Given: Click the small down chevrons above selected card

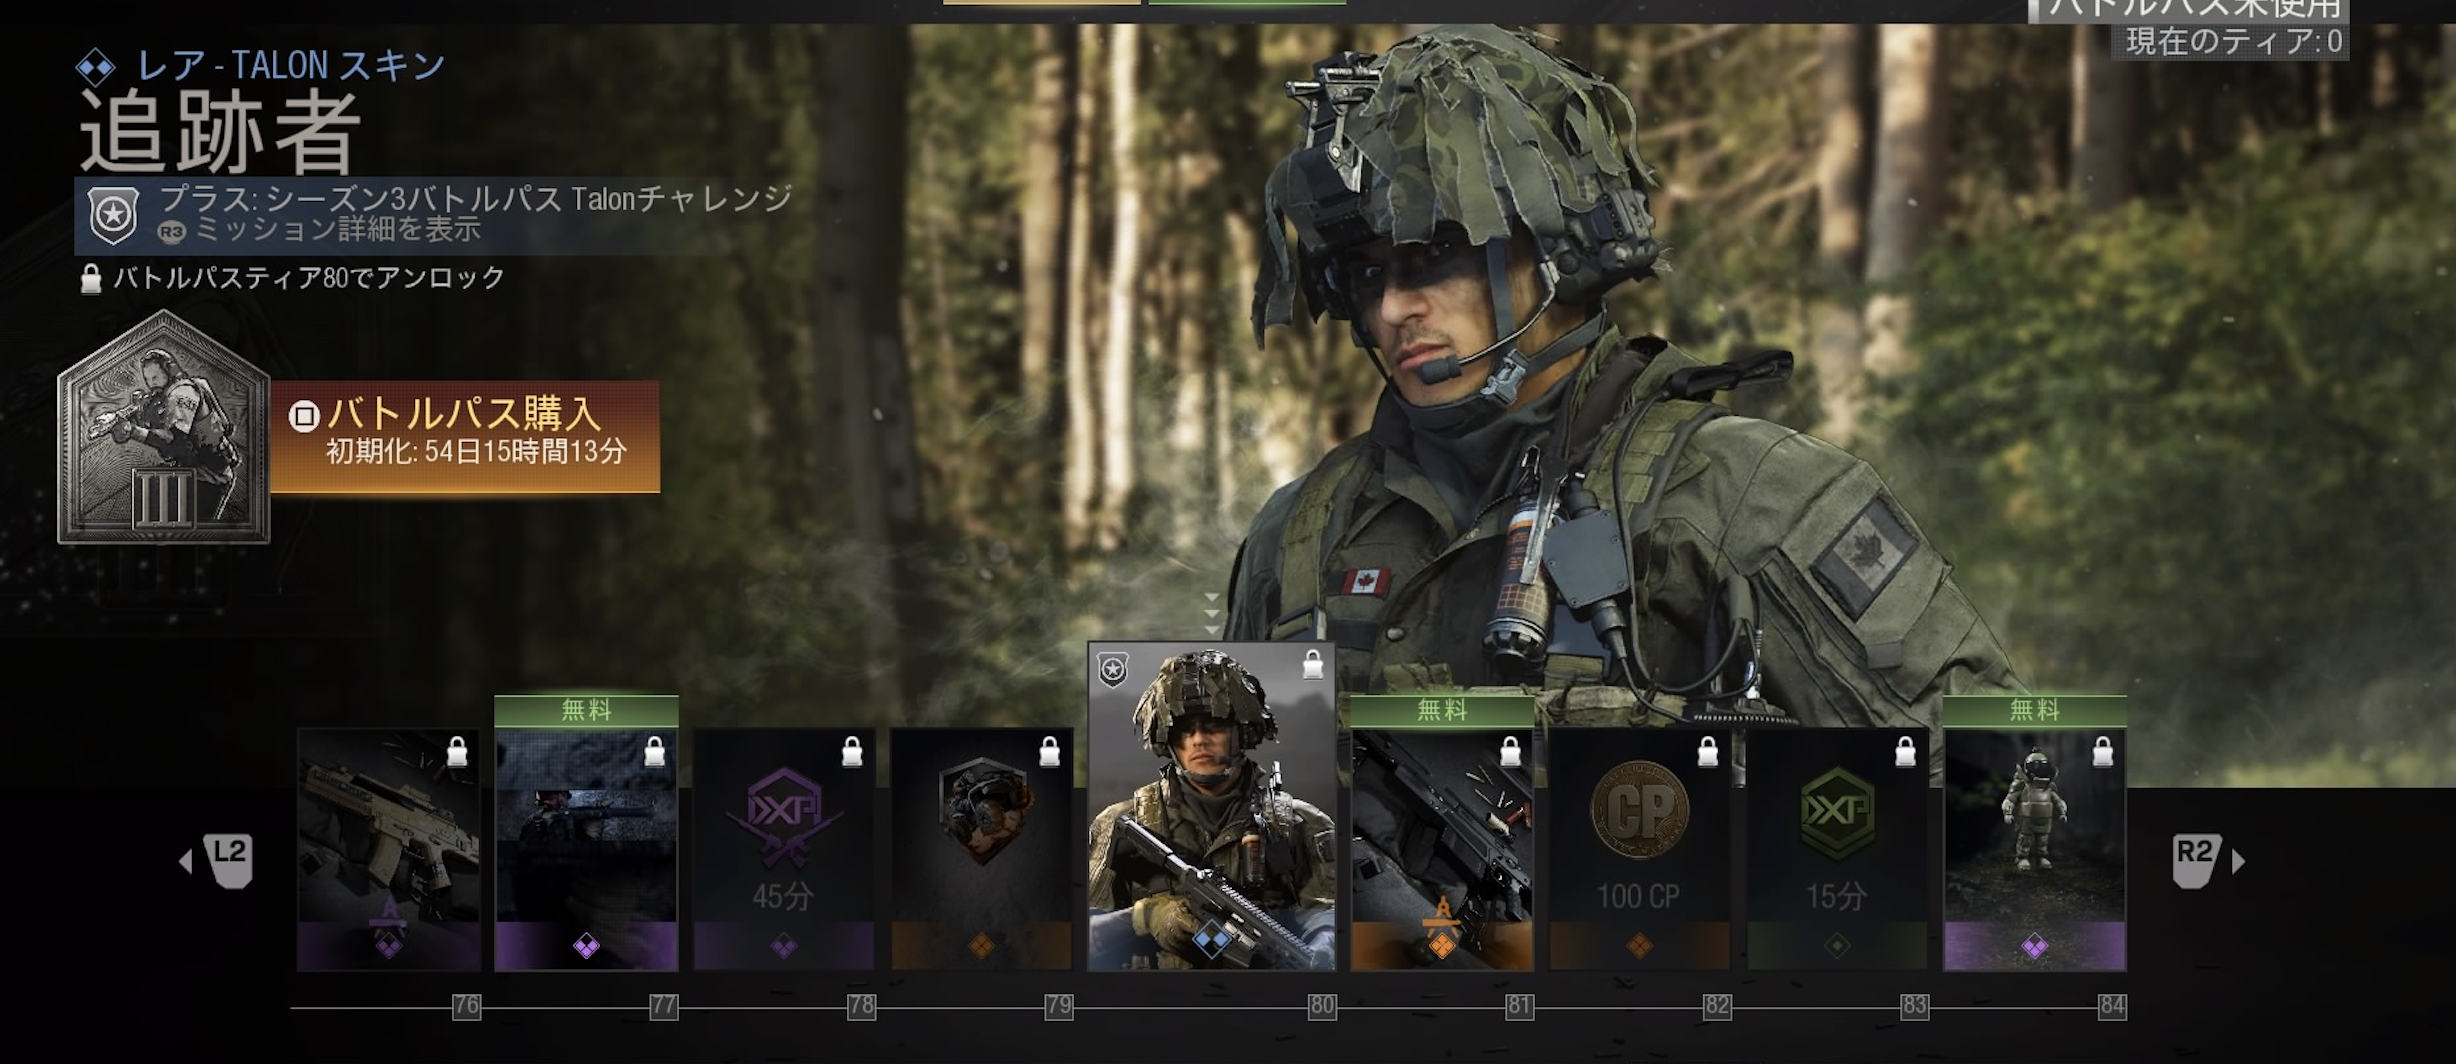Looking at the screenshot, I should point(1211,614).
